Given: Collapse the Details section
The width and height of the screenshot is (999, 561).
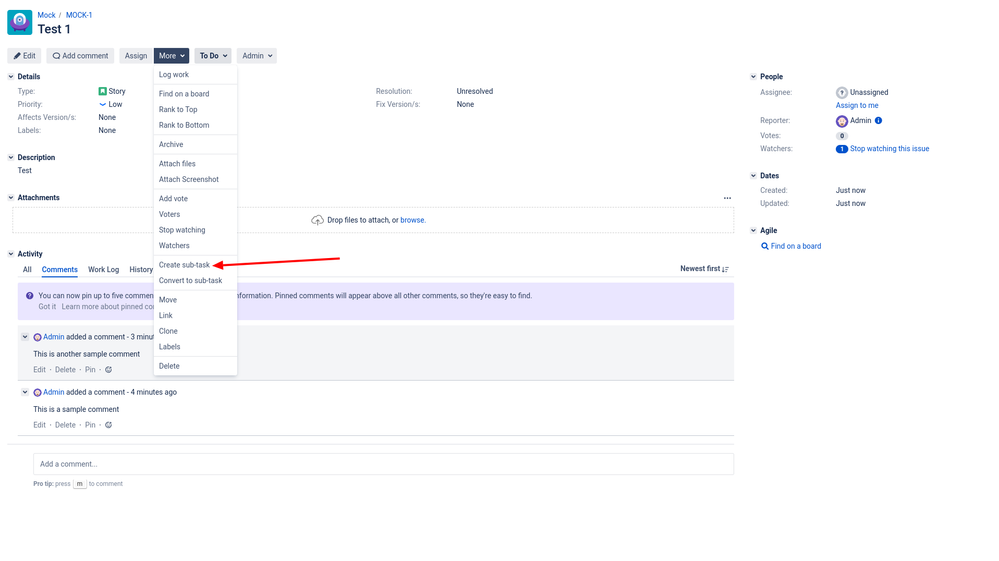Looking at the screenshot, I should [11, 76].
